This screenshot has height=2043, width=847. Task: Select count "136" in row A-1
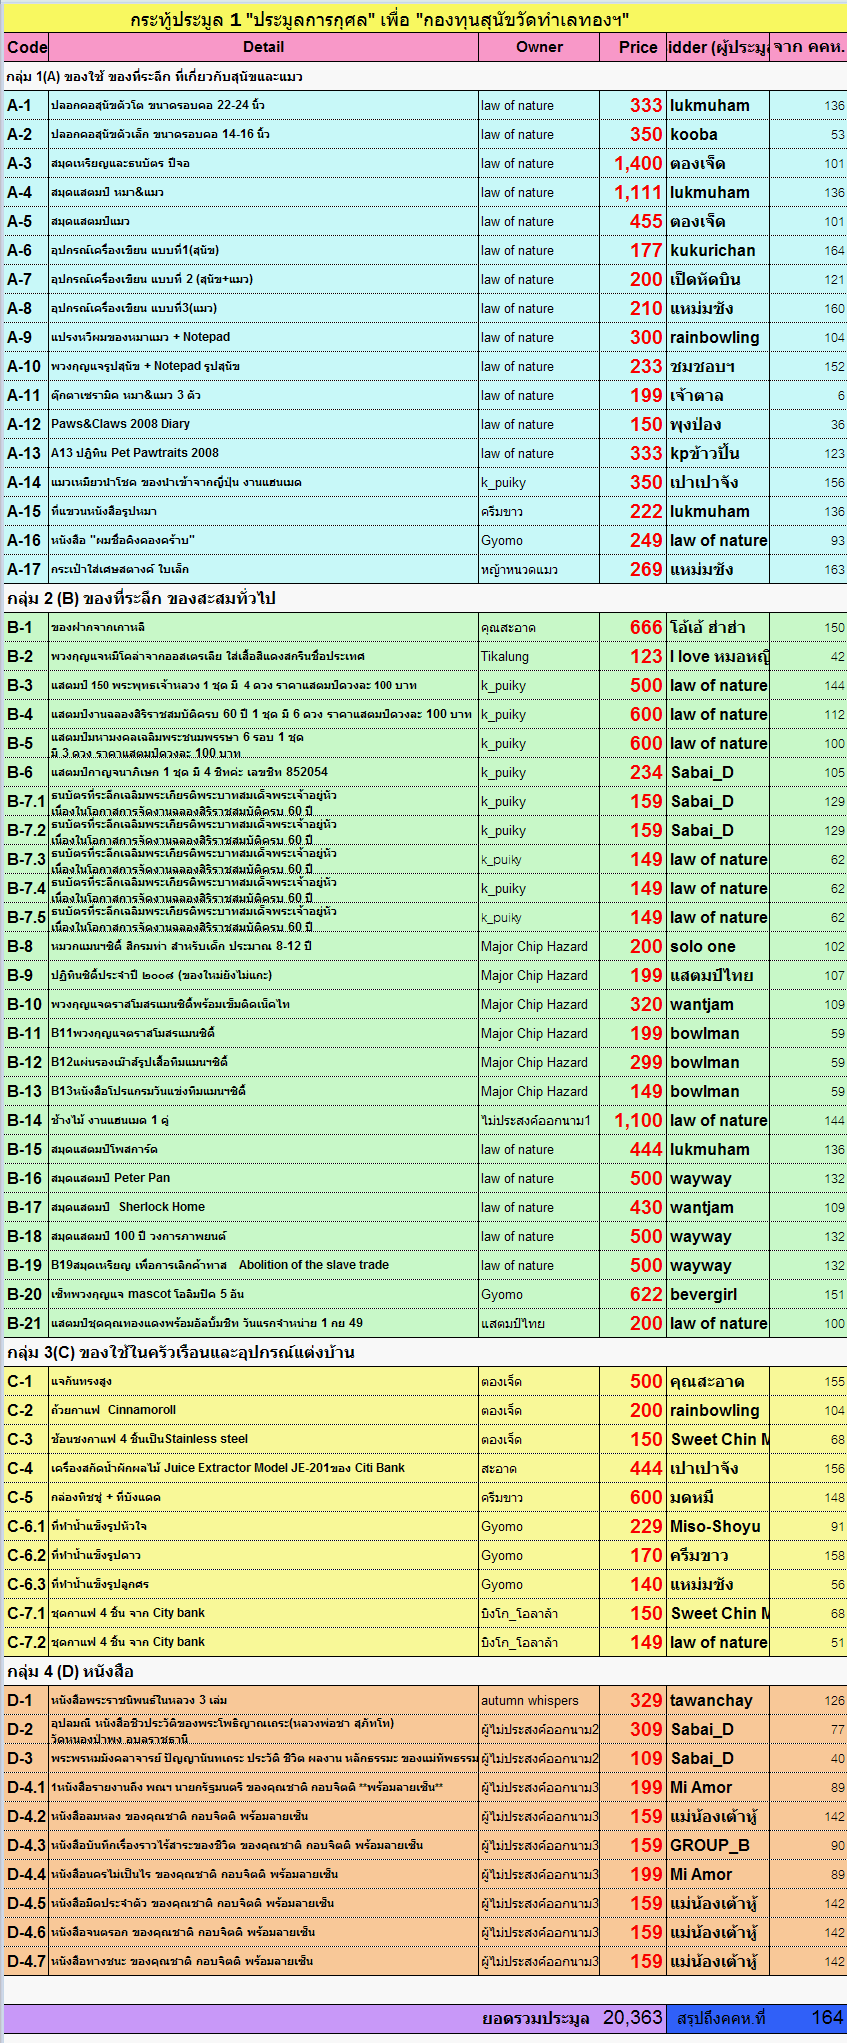click(834, 105)
